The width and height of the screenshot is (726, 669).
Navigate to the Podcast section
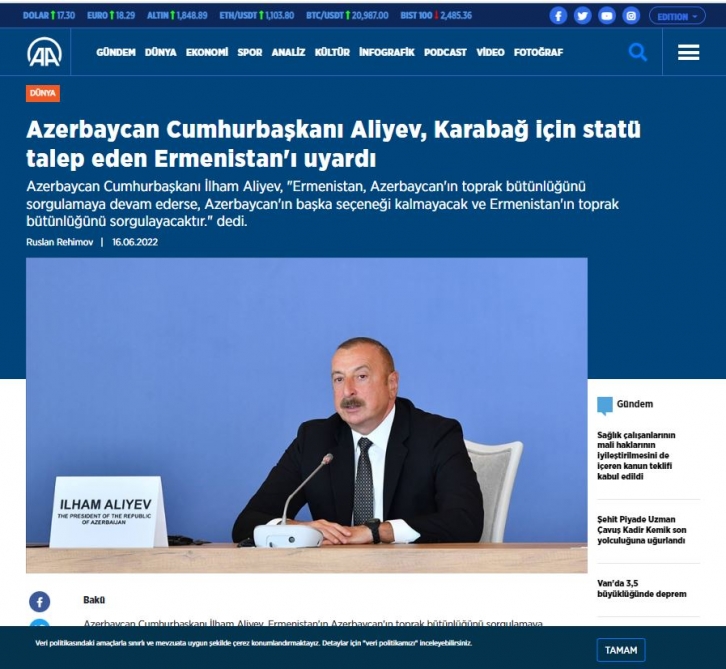(445, 52)
